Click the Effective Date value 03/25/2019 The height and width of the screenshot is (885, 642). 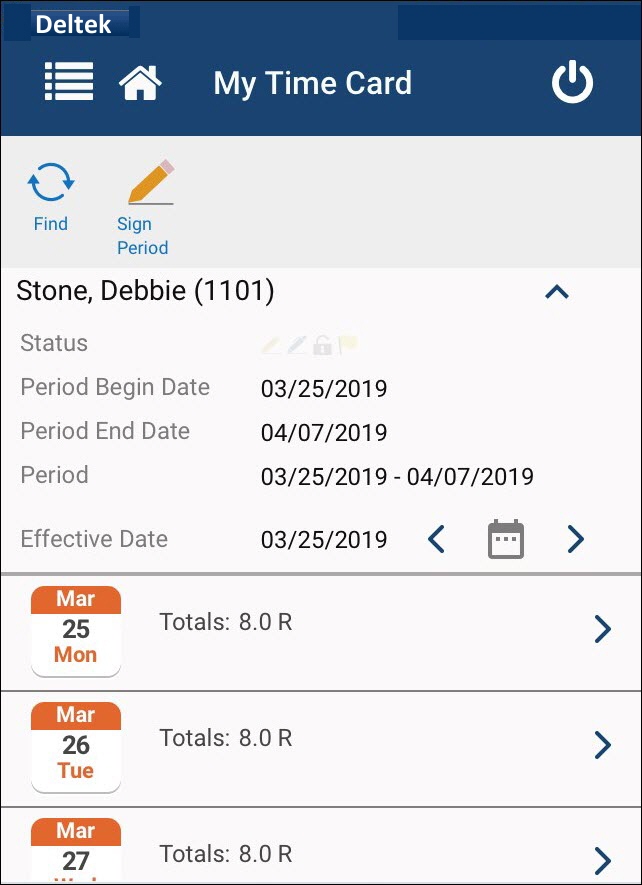324,540
